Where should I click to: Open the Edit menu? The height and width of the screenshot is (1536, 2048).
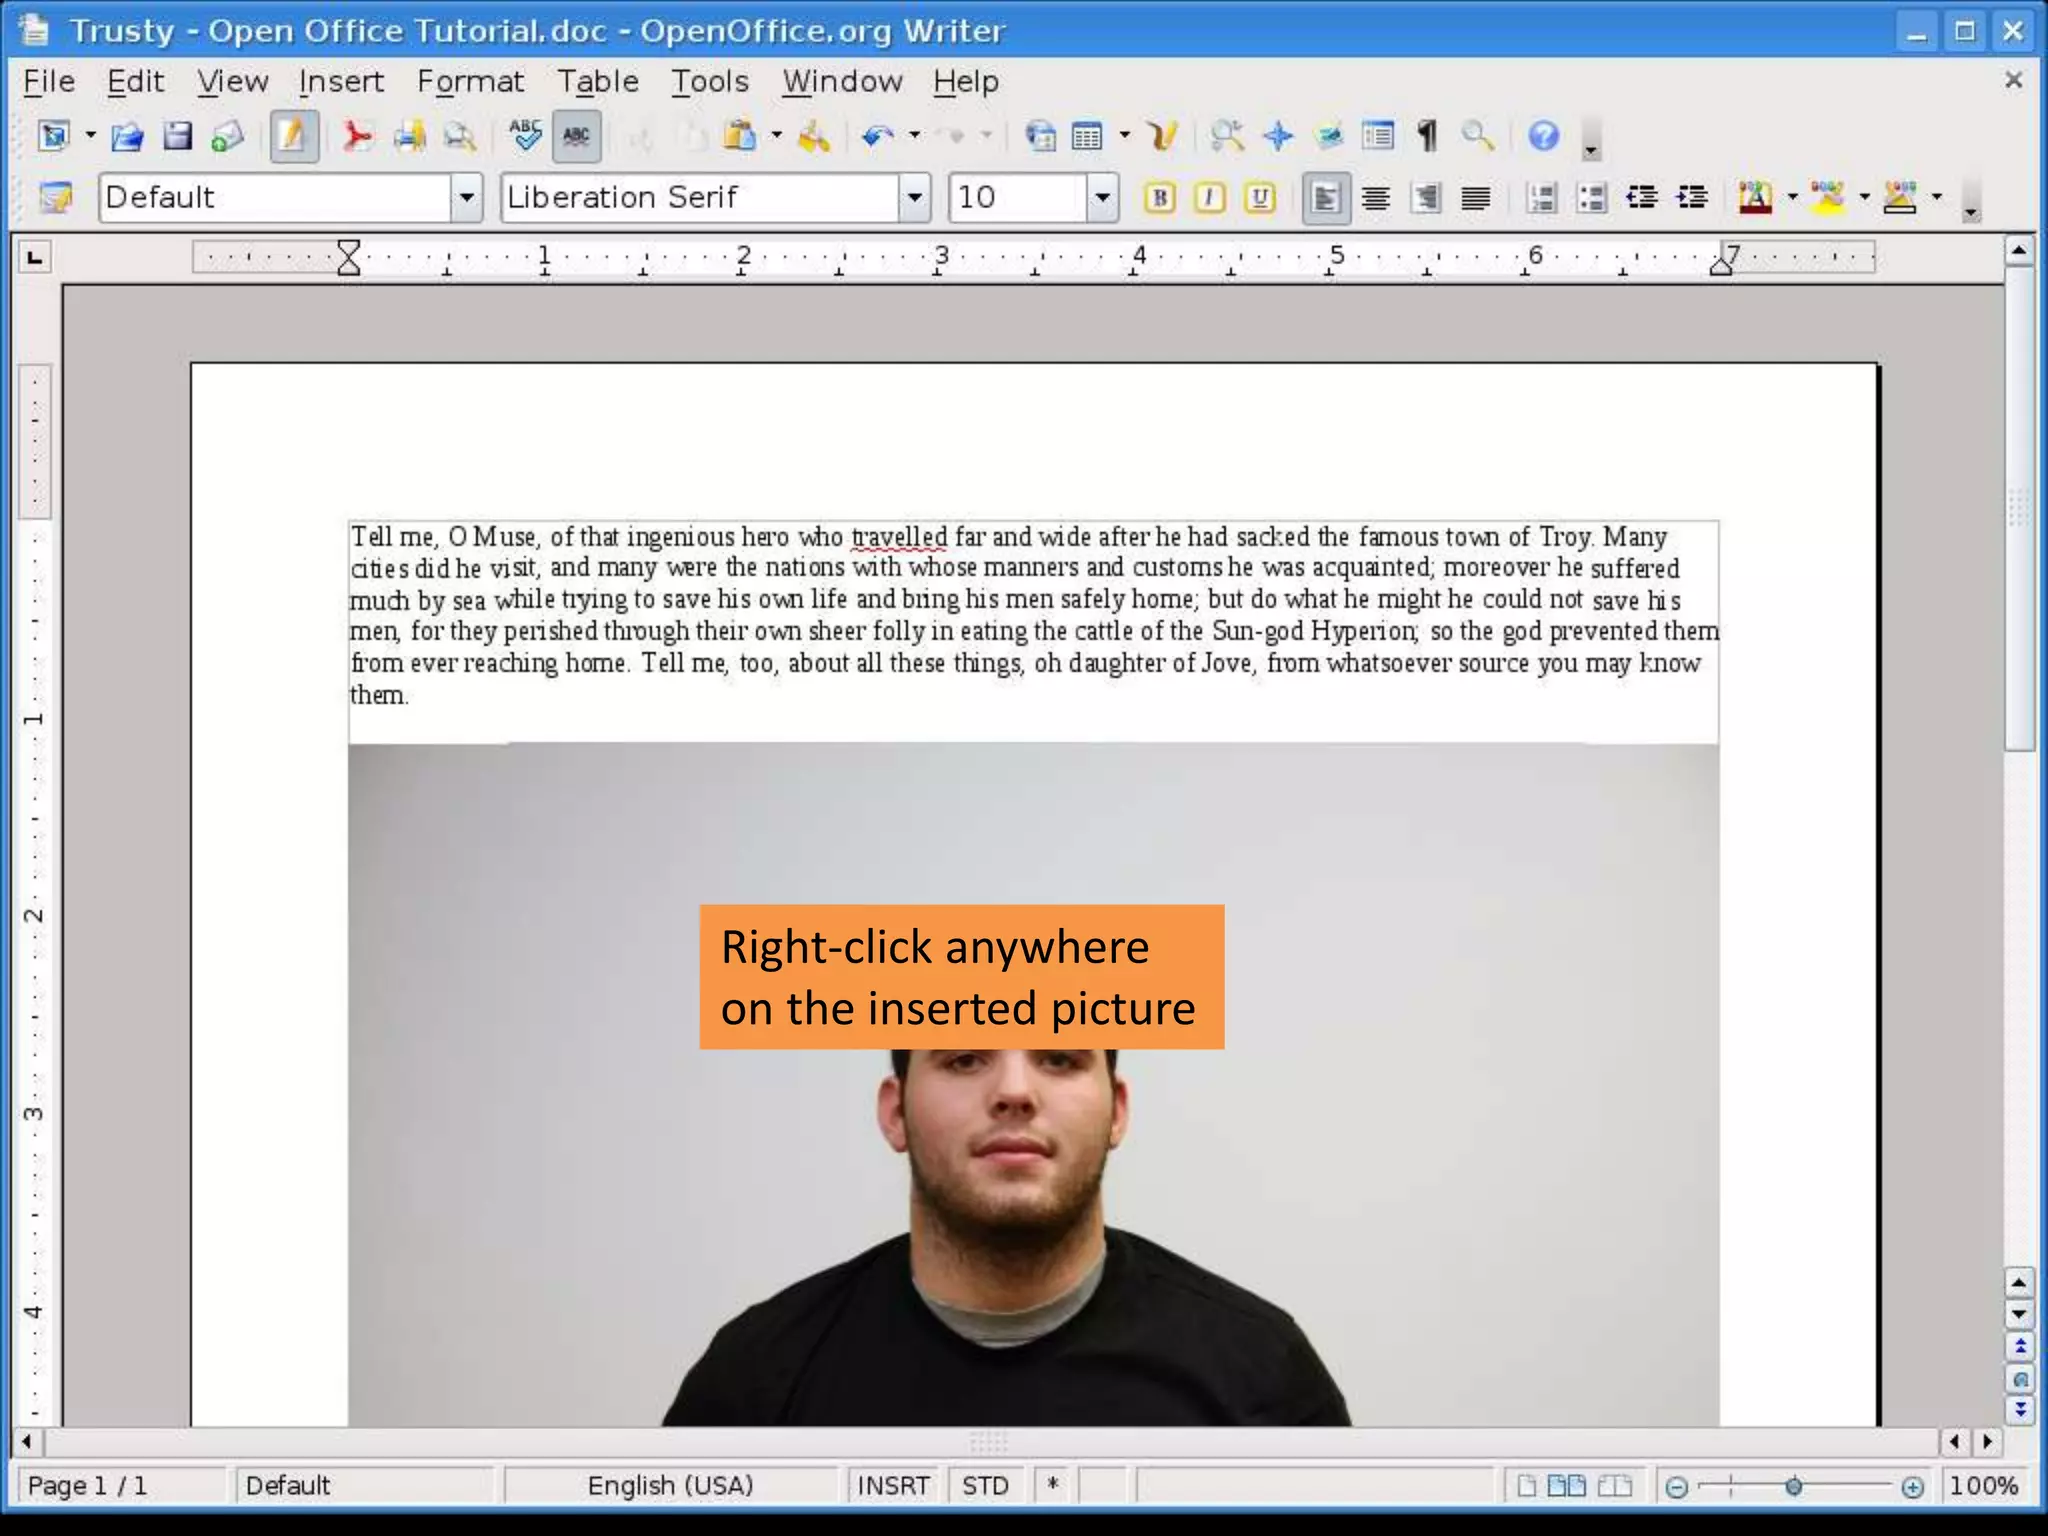tap(135, 81)
